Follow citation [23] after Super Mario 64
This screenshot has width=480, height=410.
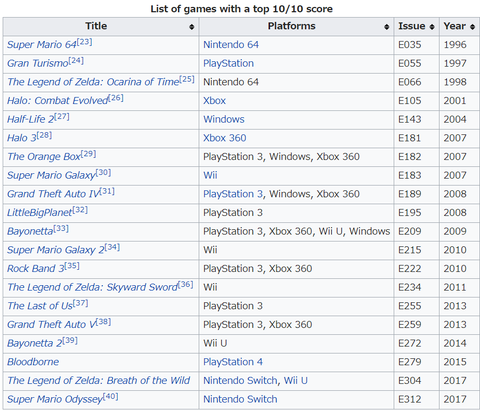pyautogui.click(x=84, y=42)
